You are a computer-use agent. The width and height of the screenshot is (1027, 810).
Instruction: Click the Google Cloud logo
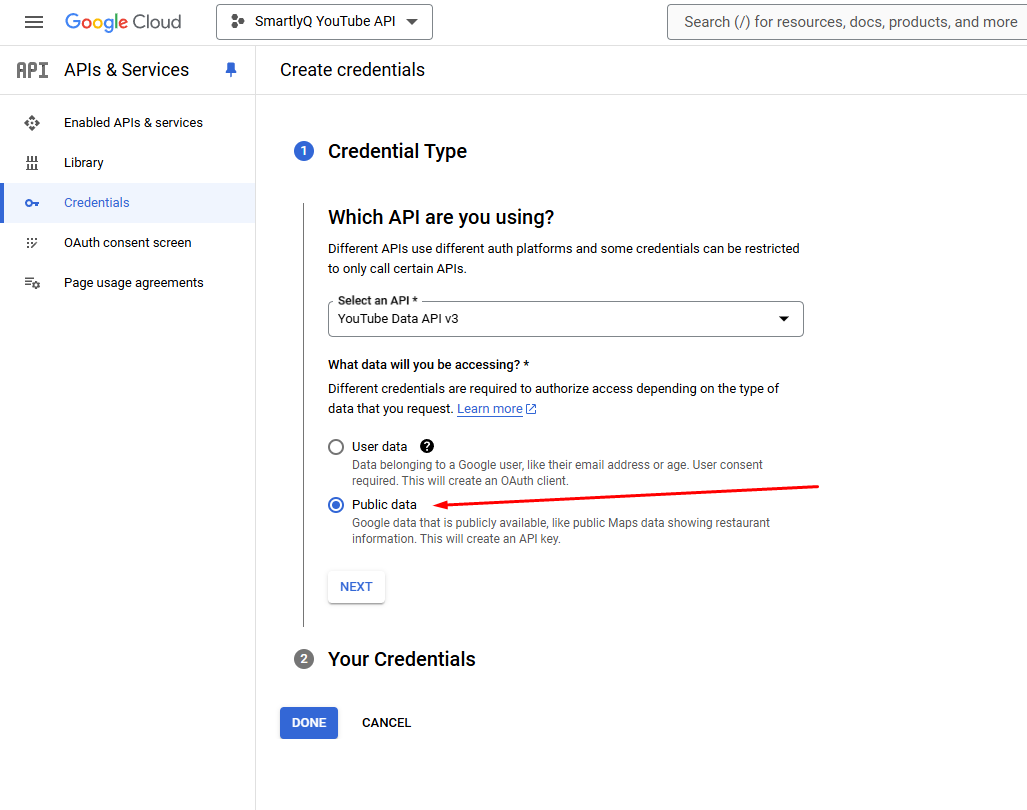pos(123,22)
